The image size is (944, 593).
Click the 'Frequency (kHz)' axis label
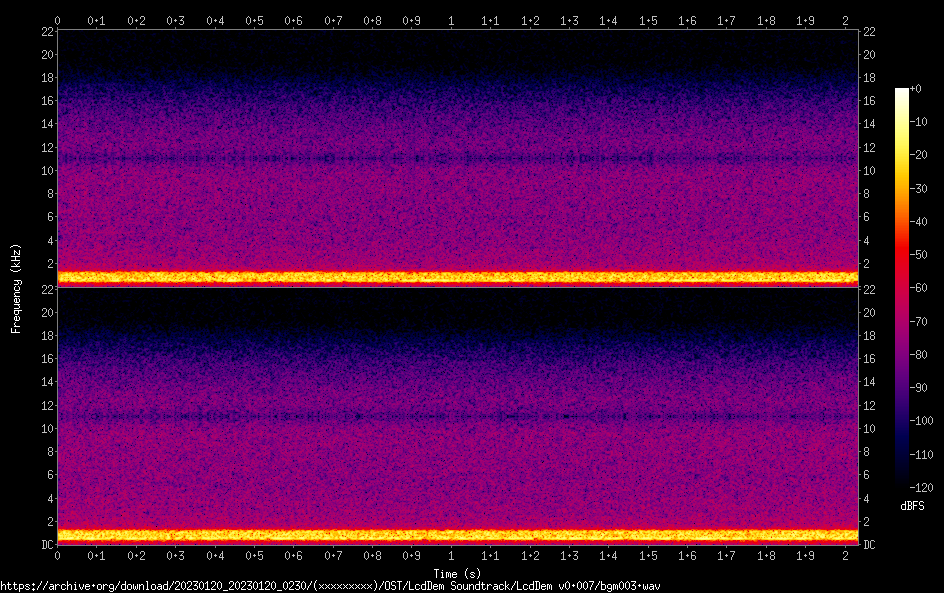click(x=16, y=288)
